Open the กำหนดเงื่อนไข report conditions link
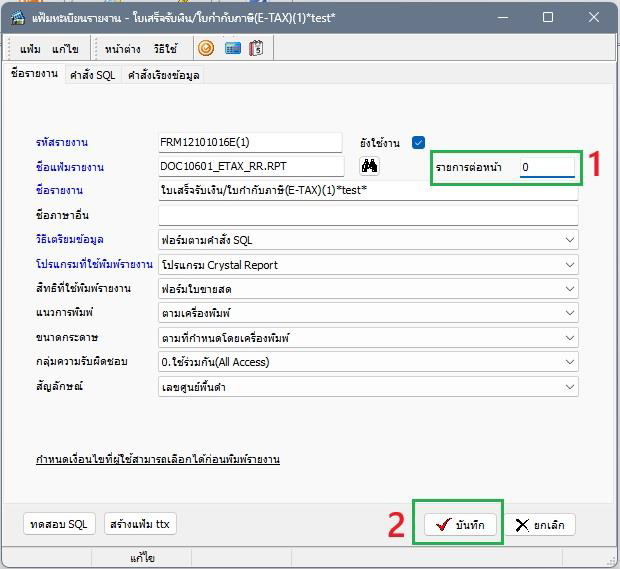This screenshot has height=569, width=620. 158,459
